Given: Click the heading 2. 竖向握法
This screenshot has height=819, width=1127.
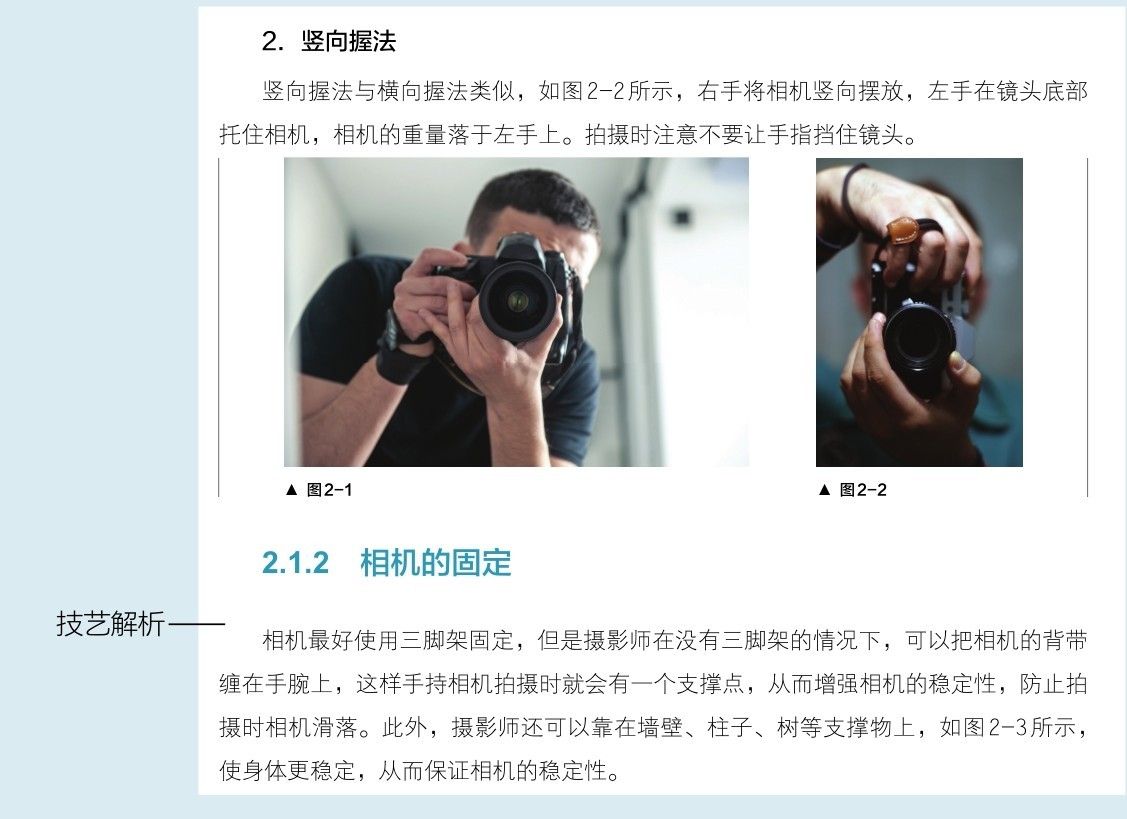Looking at the screenshot, I should click(329, 41).
